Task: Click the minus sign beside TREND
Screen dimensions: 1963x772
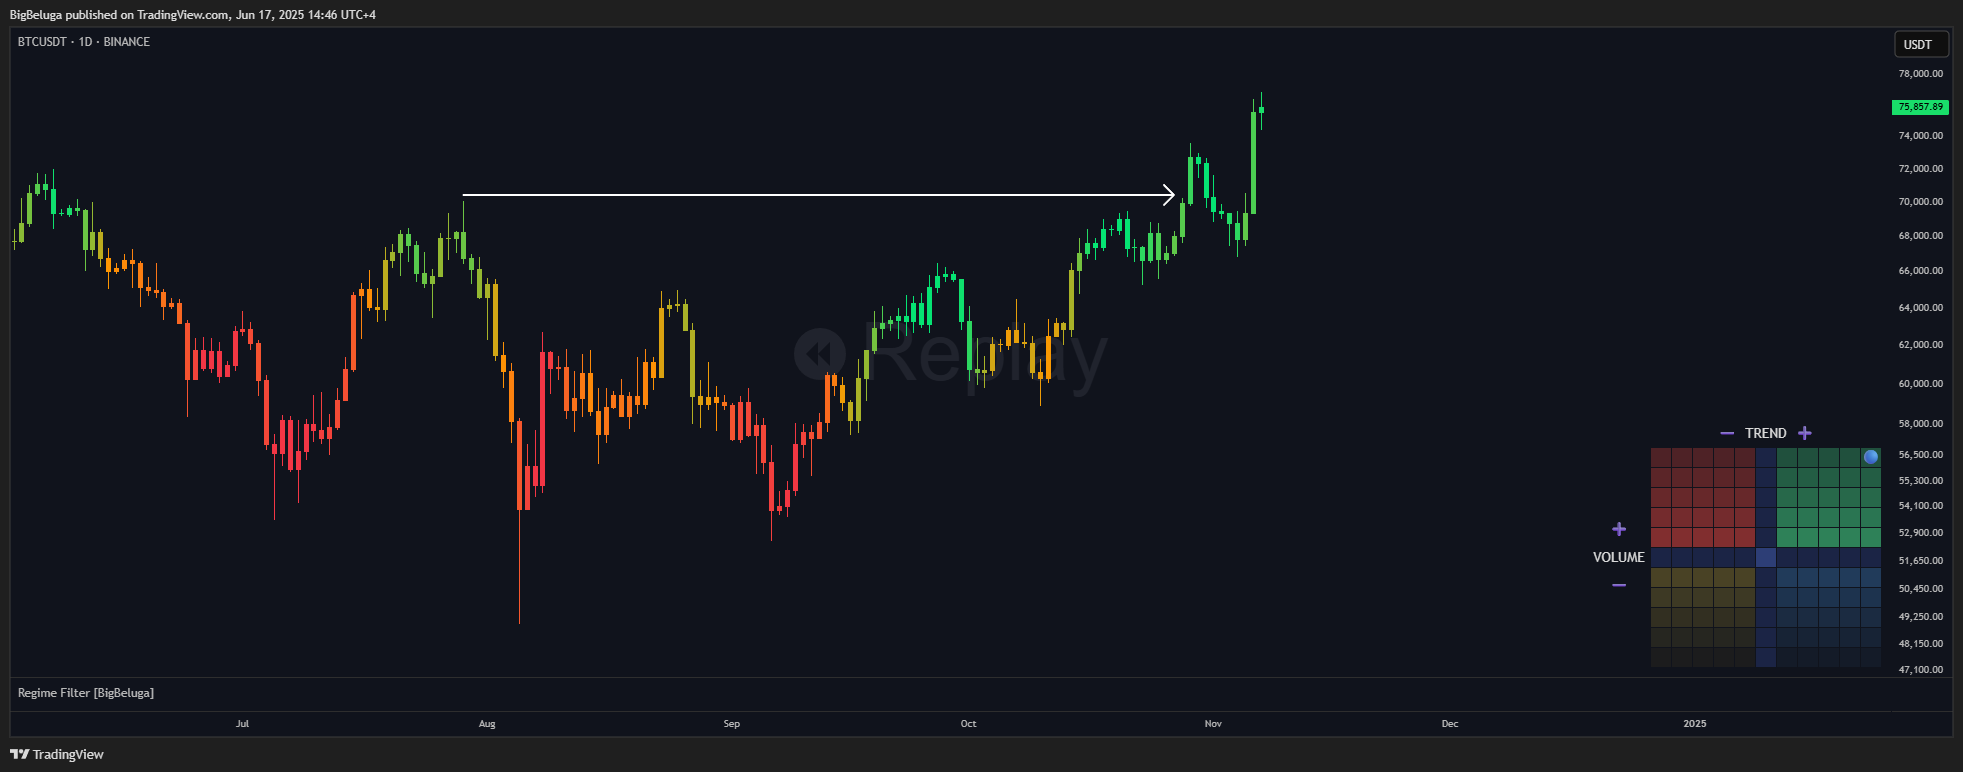Action: (1727, 433)
